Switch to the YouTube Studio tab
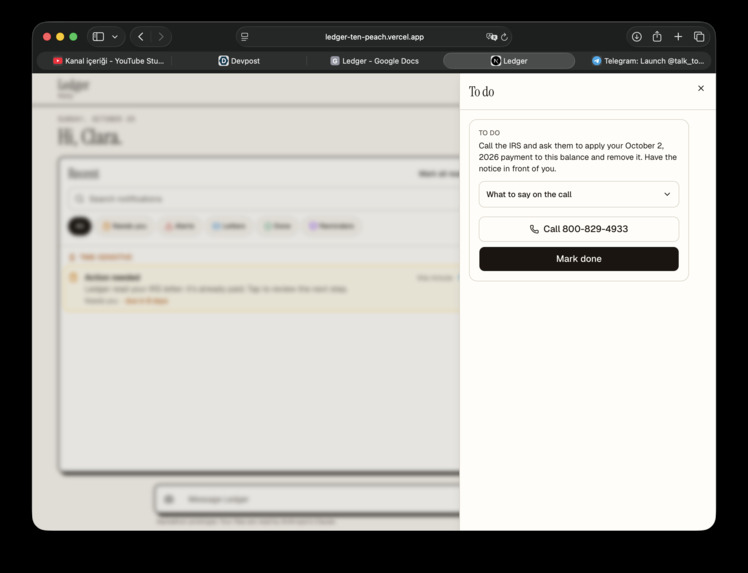Screen dimensions: 748x573 coord(108,61)
